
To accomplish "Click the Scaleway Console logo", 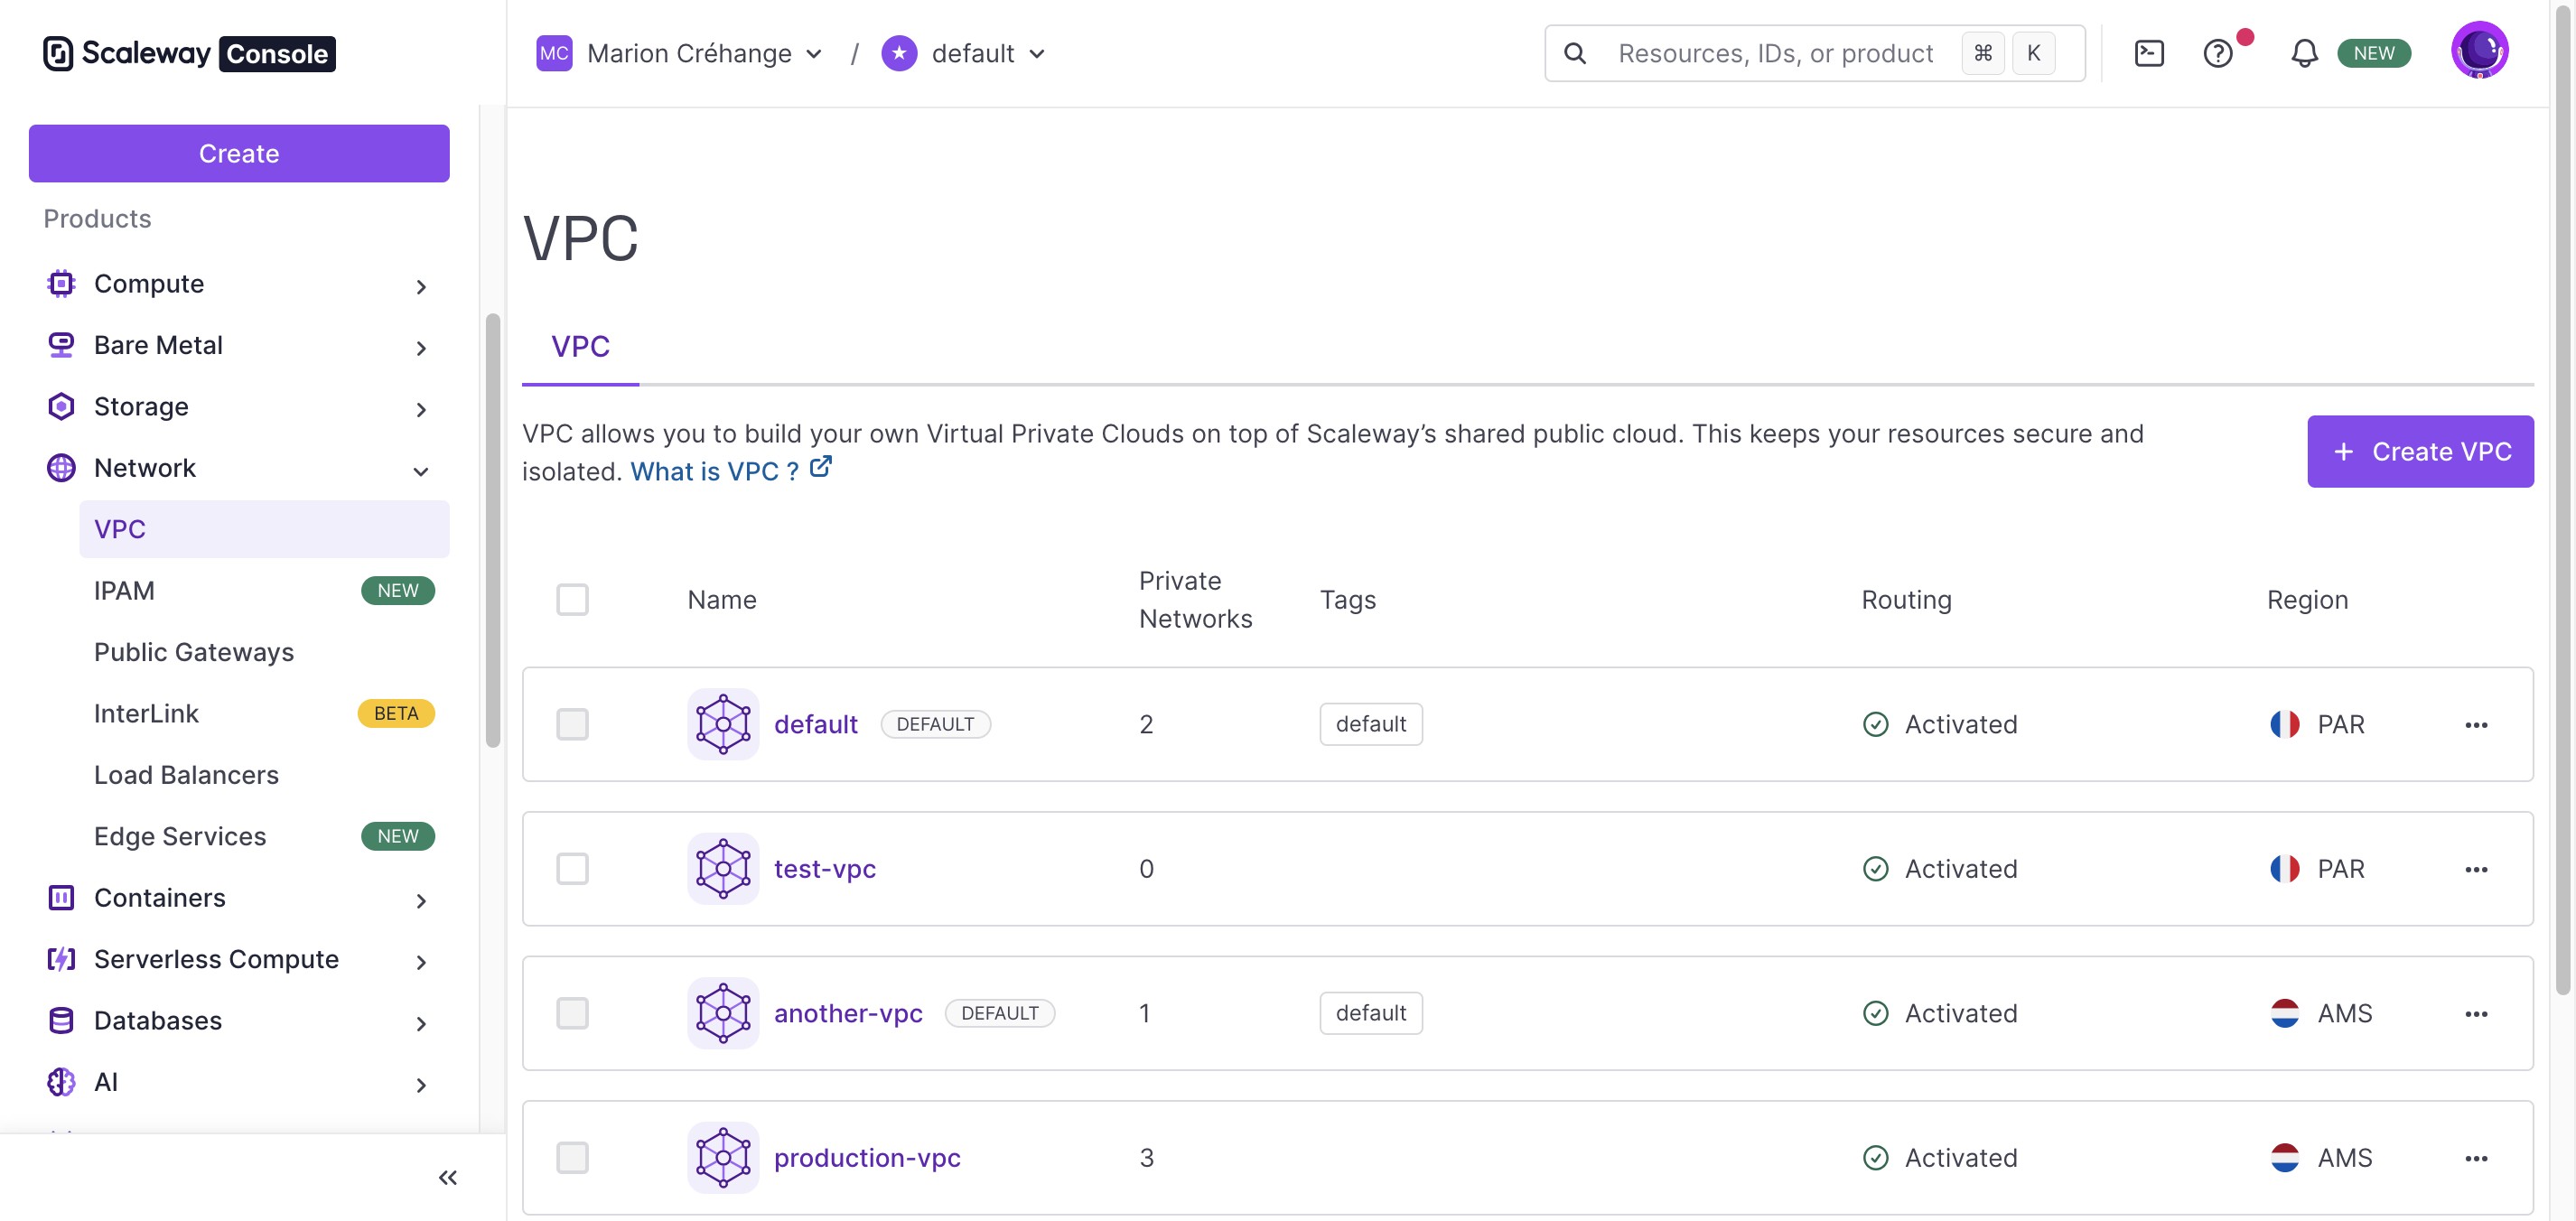I will click(189, 53).
